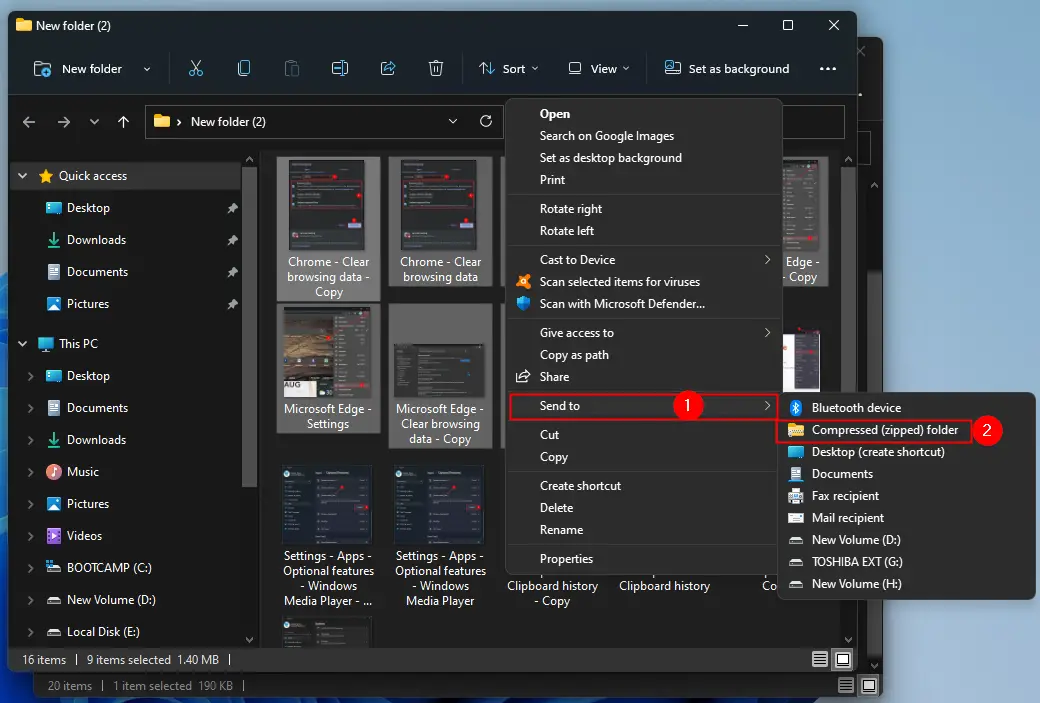Collapse the Quick access tree node
This screenshot has width=1040, height=703.
[23, 176]
